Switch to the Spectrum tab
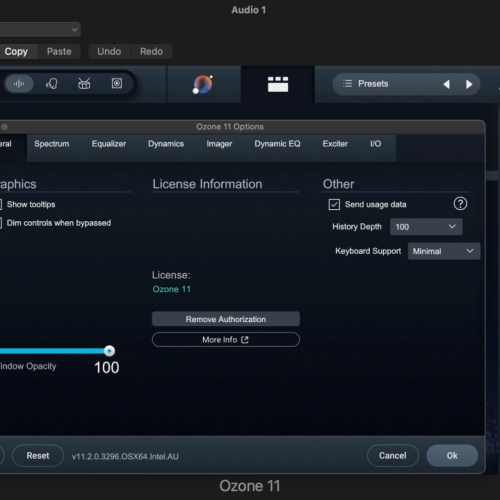500x500 pixels. [x=52, y=144]
